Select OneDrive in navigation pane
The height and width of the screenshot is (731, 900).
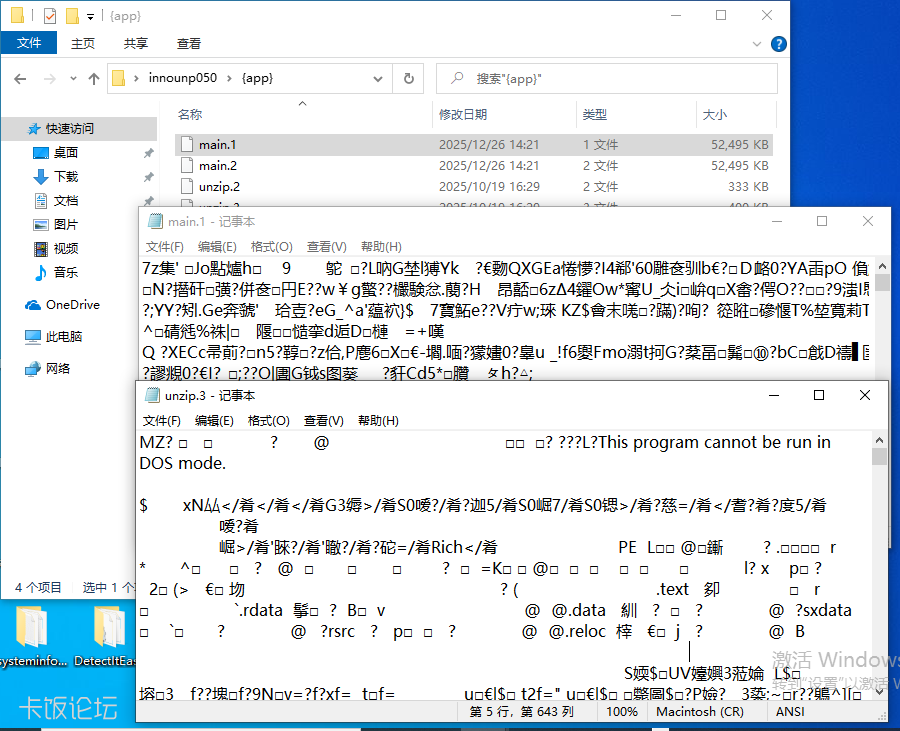[72, 304]
